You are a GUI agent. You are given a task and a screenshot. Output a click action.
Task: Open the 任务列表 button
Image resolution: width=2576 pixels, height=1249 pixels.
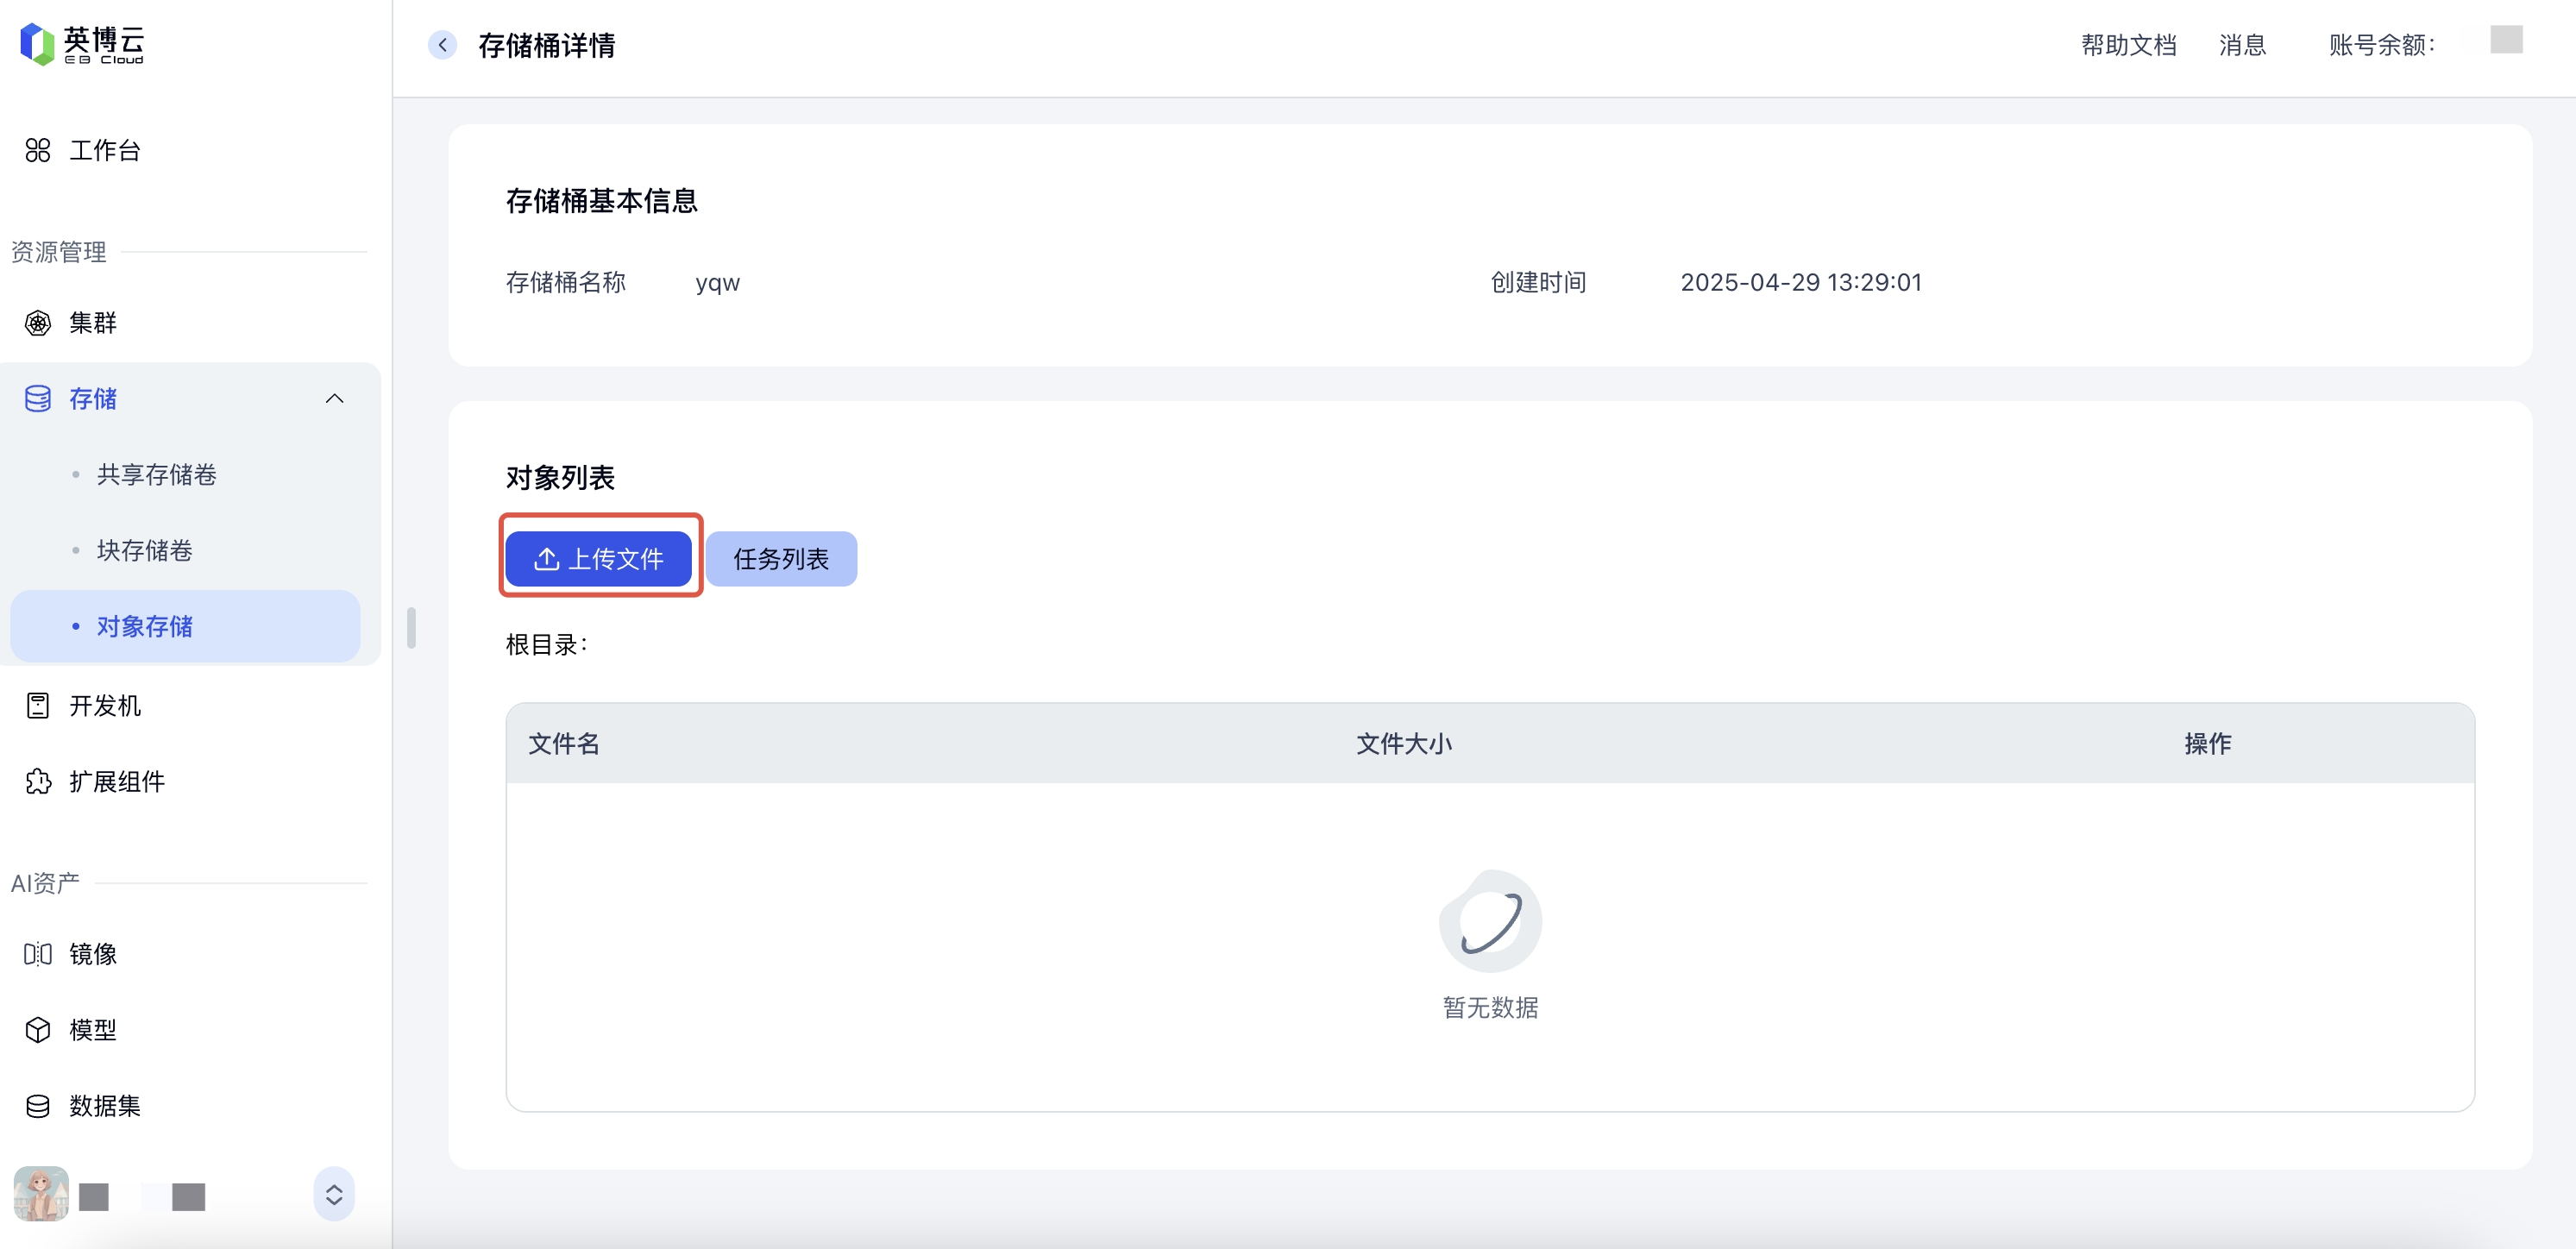(781, 559)
